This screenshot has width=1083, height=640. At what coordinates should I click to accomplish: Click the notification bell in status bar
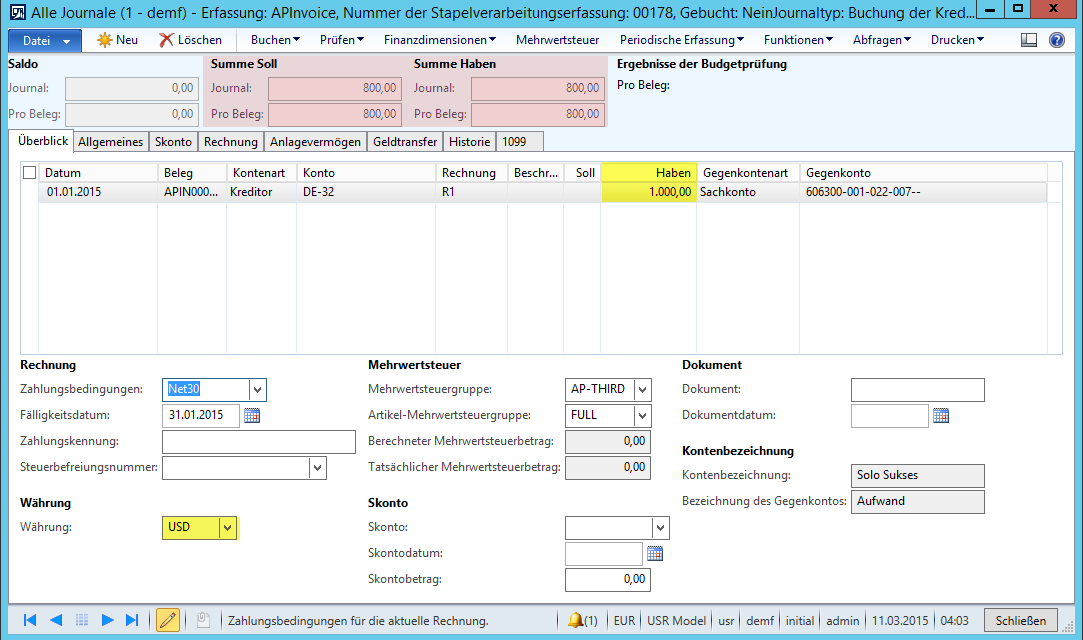tap(576, 620)
